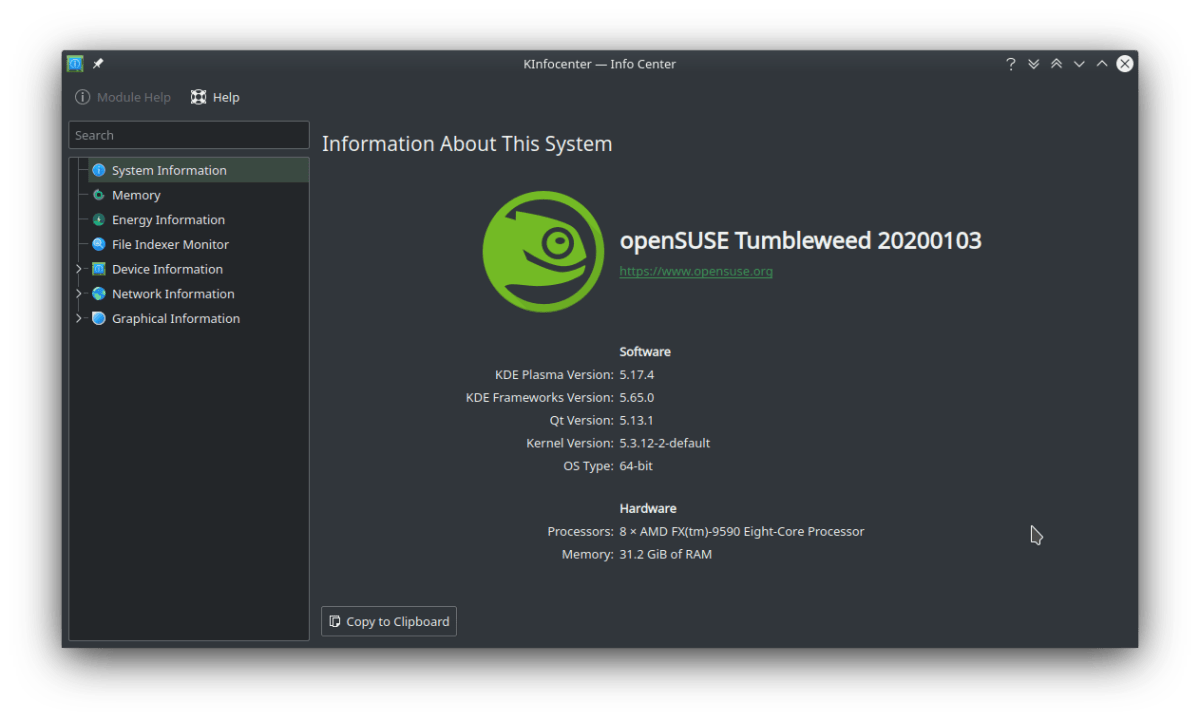
Task: Click the double-up chevron titlebar icon
Action: tap(1056, 64)
